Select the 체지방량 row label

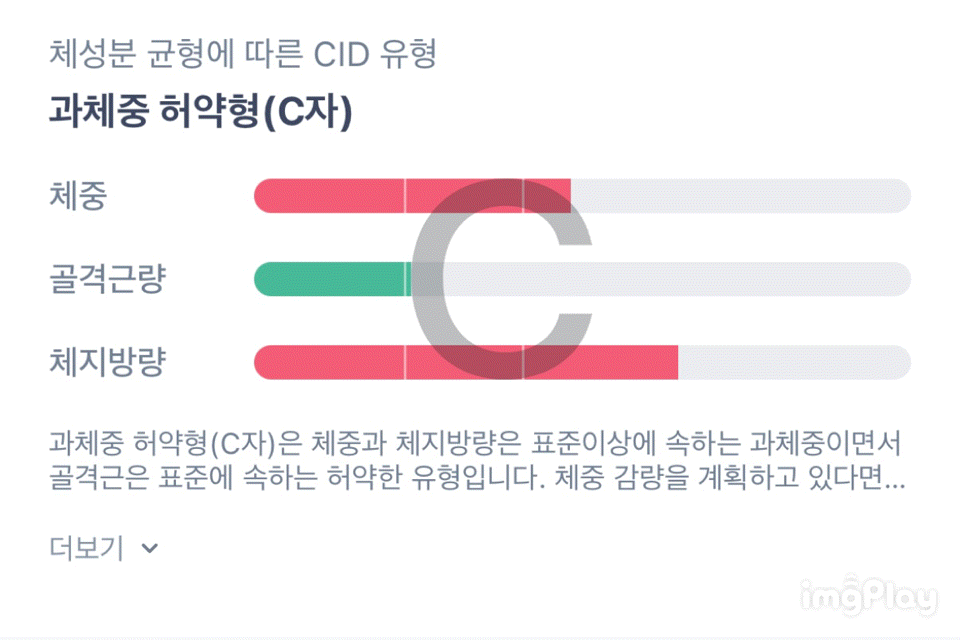pos(106,362)
